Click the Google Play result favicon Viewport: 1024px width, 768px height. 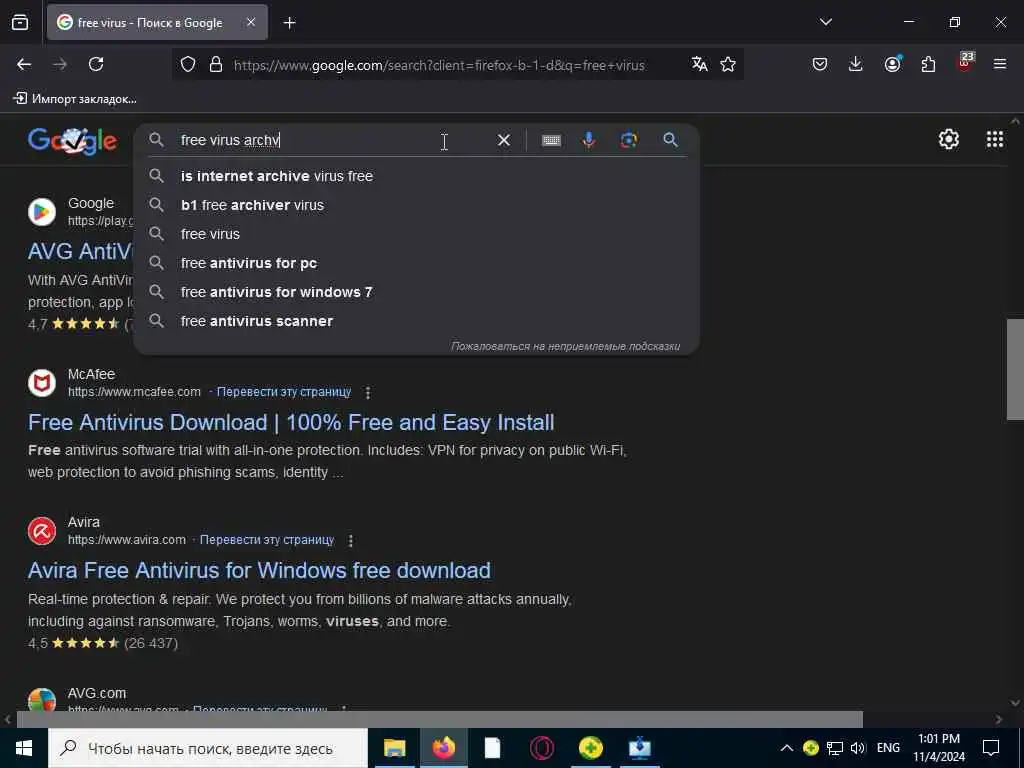(x=42, y=212)
